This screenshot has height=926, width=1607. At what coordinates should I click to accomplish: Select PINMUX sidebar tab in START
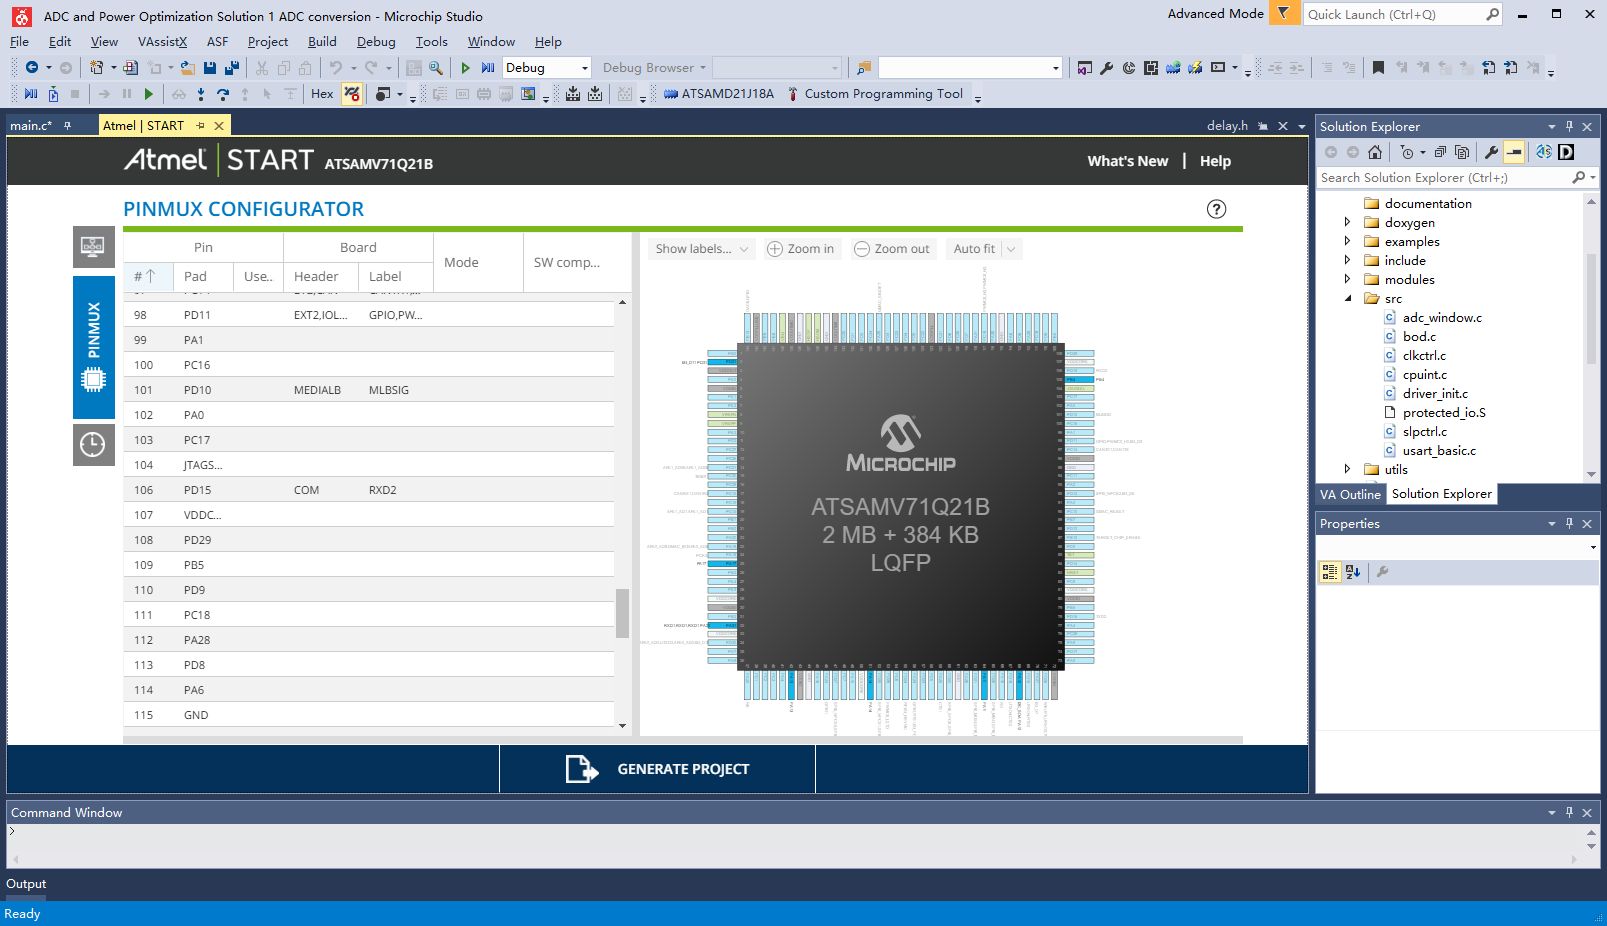click(93, 347)
